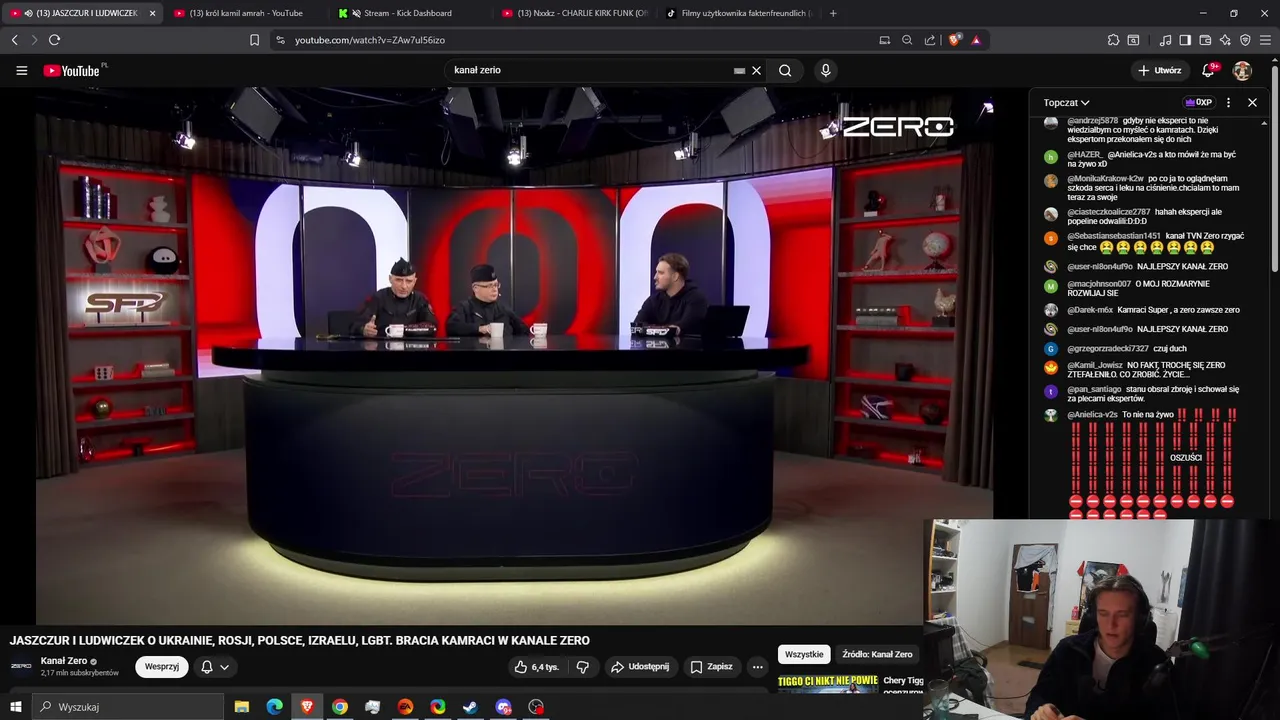Screen dimensions: 1280x720
Task: Open 'TIGGO CI NIKT NIE POWIE' video thumbnail
Action: (828, 683)
